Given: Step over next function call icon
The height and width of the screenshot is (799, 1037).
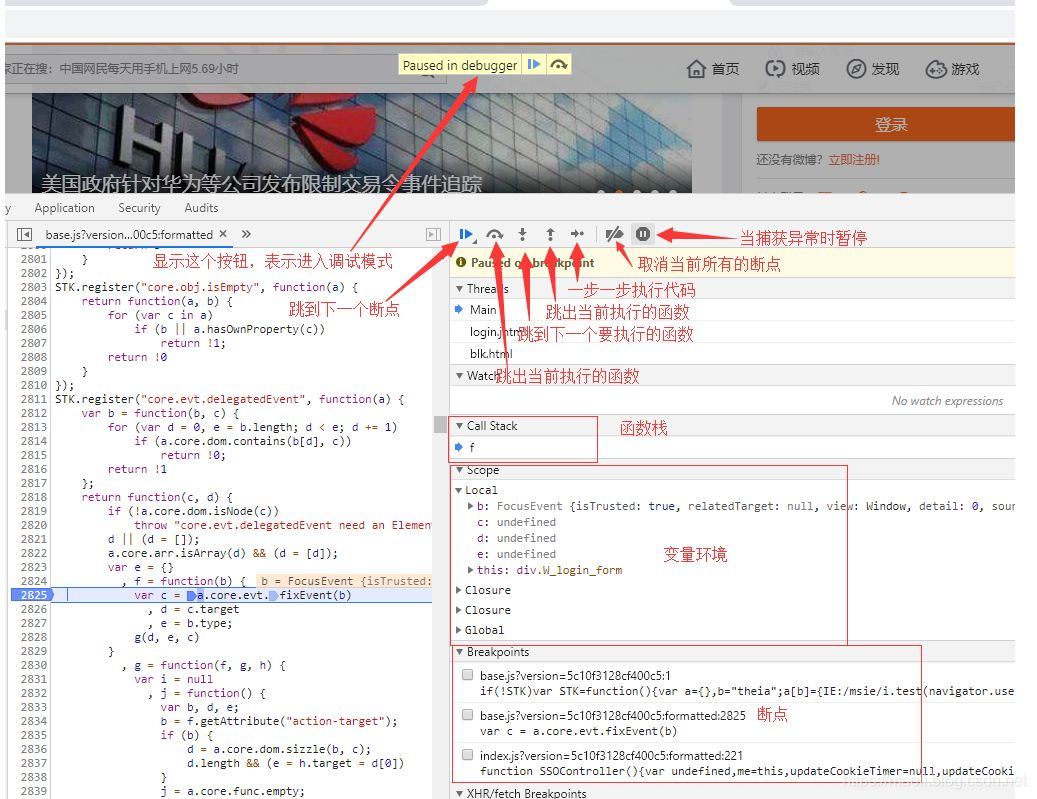Looking at the screenshot, I should [x=494, y=234].
